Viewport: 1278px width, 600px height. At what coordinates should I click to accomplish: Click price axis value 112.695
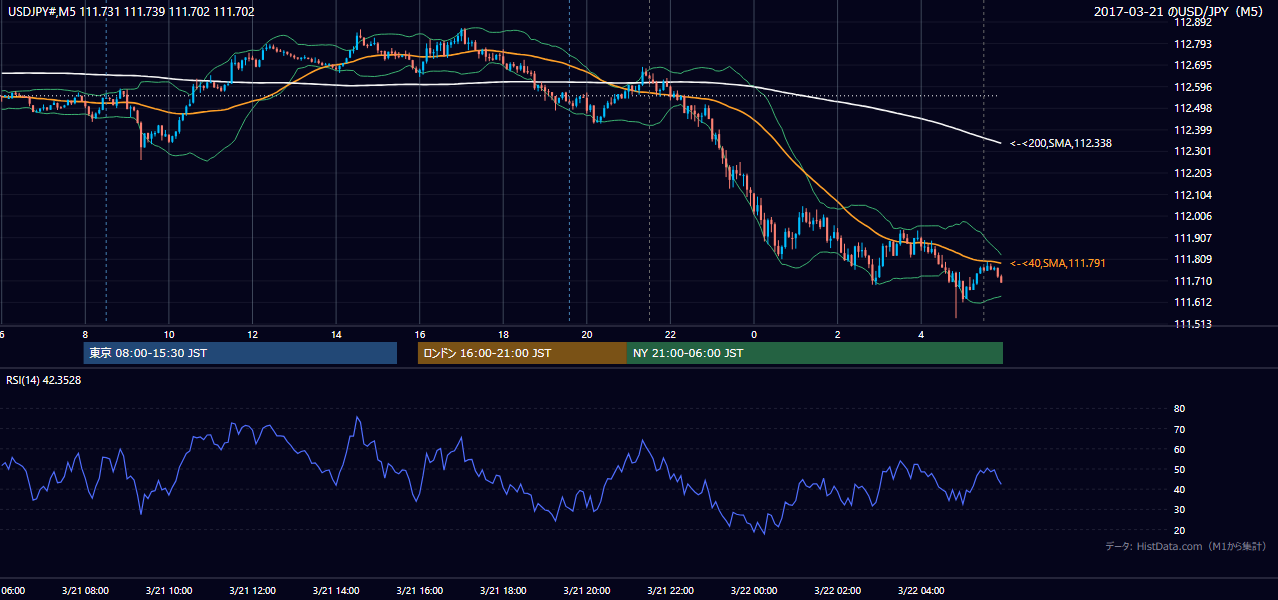tap(1192, 65)
